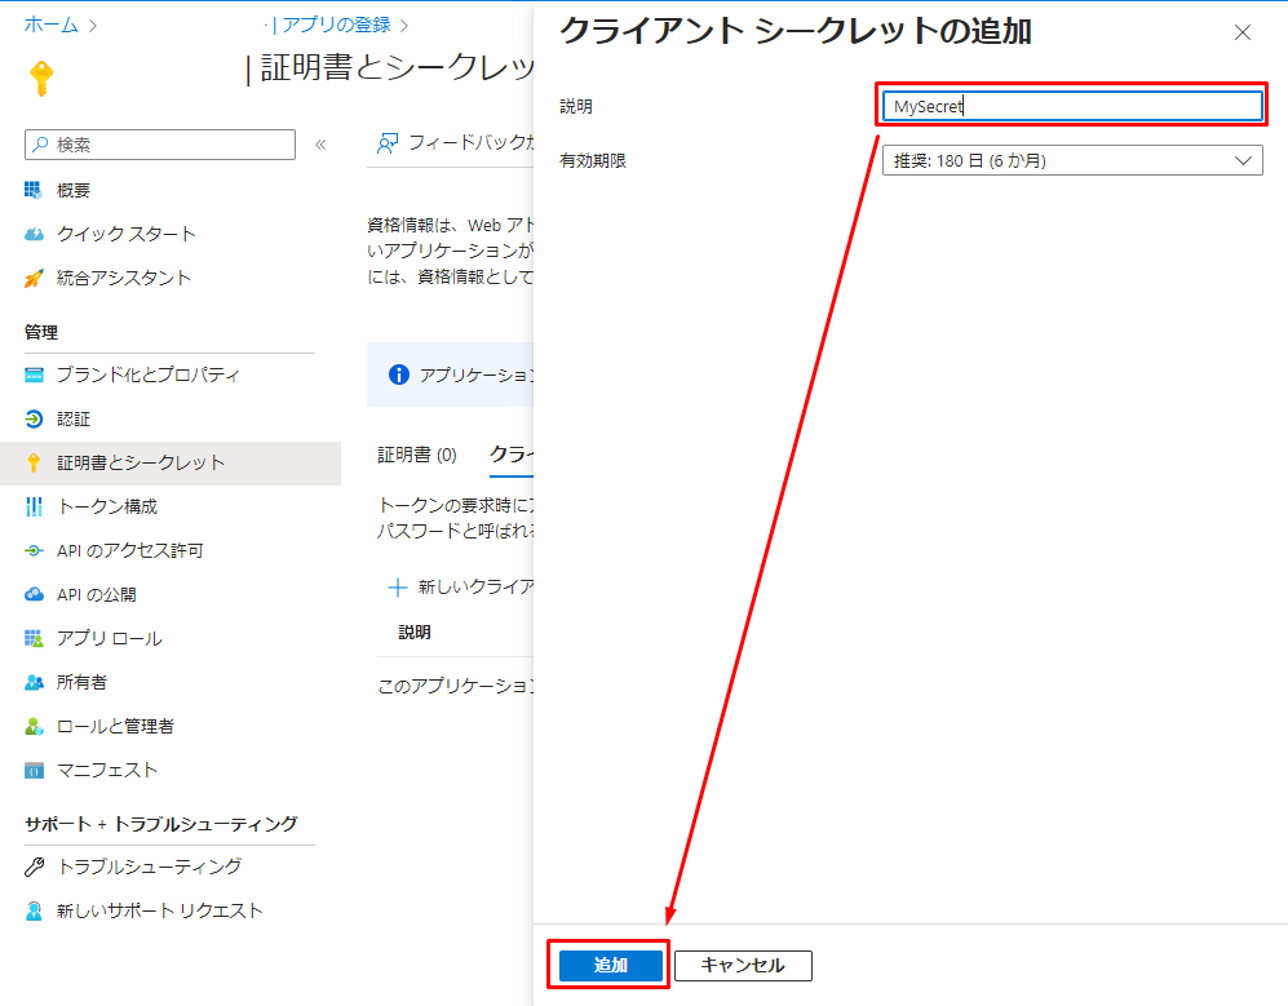Select 証明書とシークレット in the sidebar
Image resolution: width=1288 pixels, height=1006 pixels.
click(x=141, y=462)
